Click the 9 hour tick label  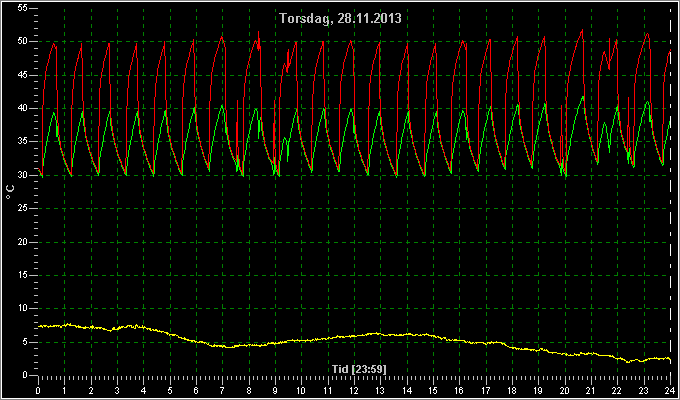coord(275,390)
